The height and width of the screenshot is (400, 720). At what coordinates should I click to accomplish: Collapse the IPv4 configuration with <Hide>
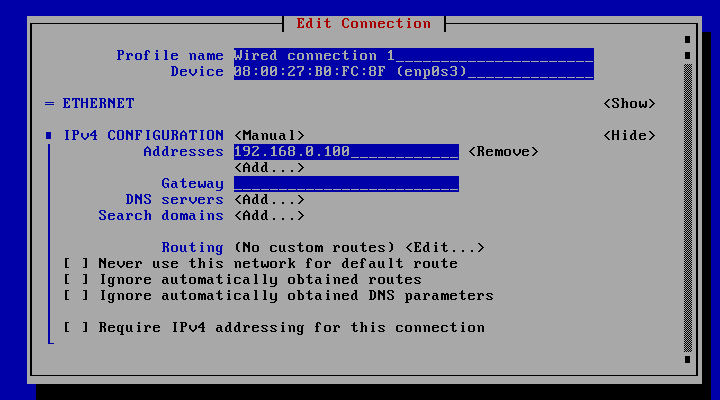pos(629,135)
